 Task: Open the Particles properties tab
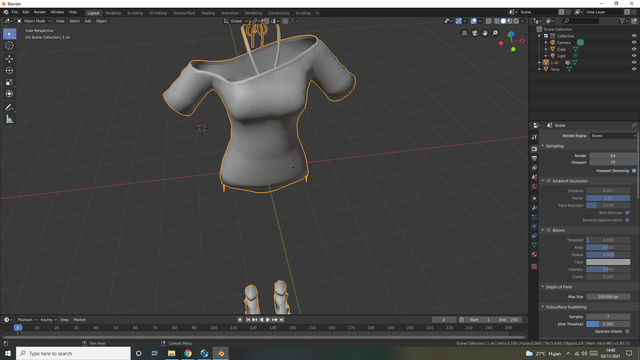534,217
